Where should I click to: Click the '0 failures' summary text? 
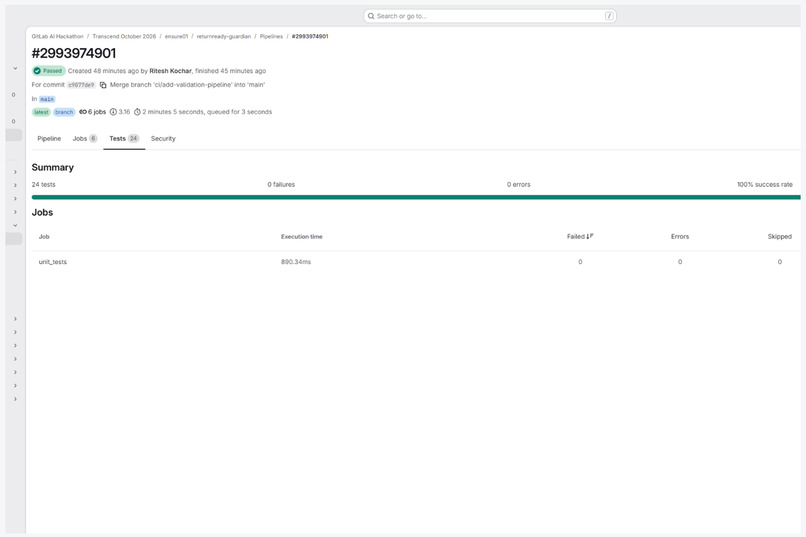[281, 184]
